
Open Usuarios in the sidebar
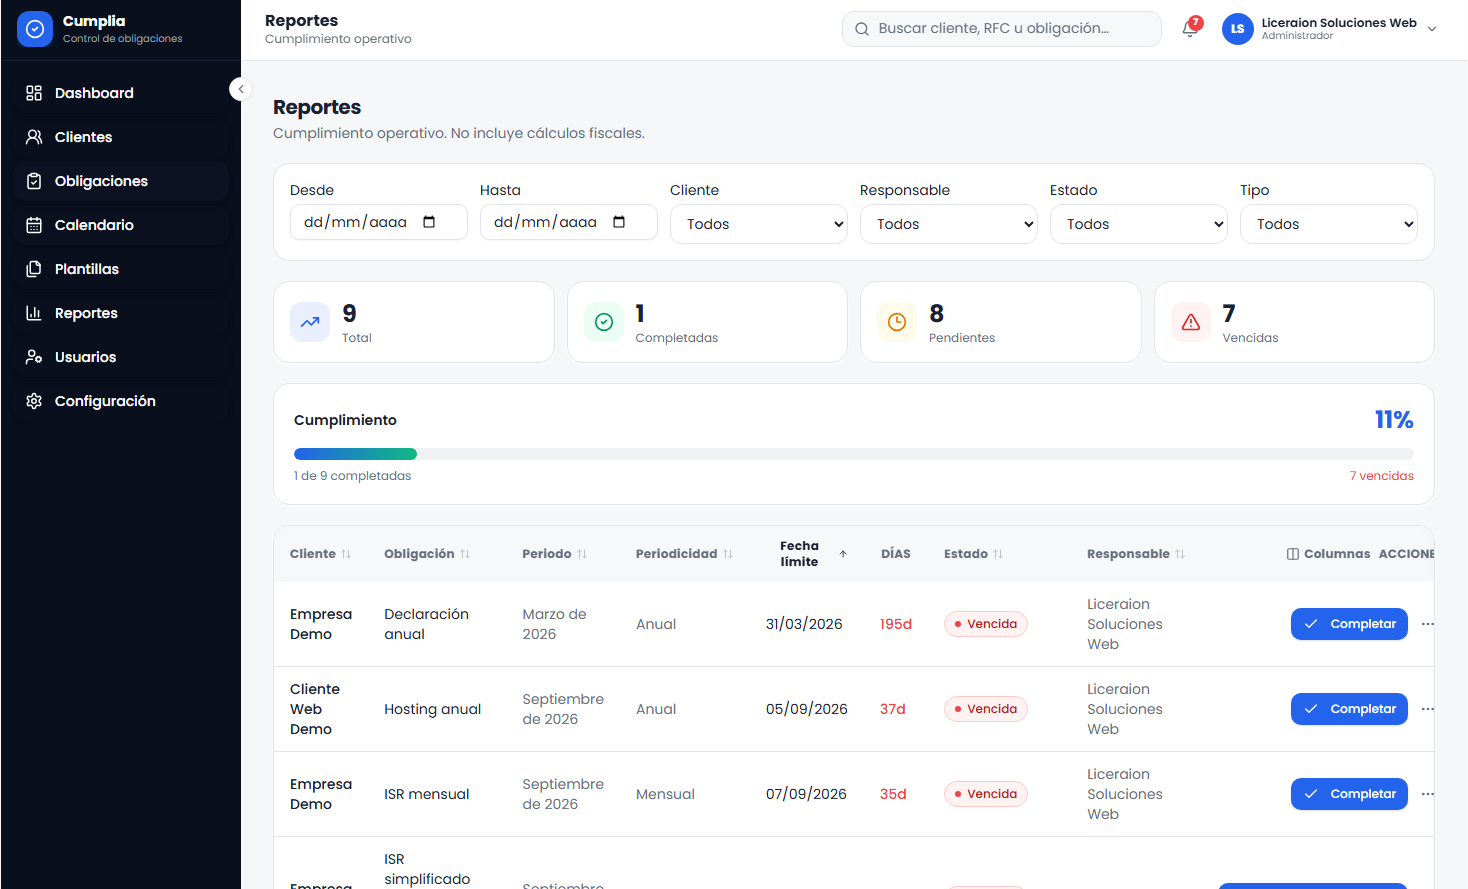click(121, 357)
